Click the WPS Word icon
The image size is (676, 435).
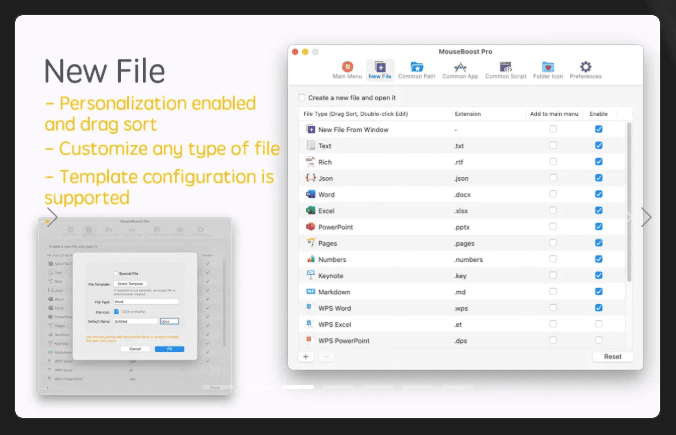click(310, 308)
